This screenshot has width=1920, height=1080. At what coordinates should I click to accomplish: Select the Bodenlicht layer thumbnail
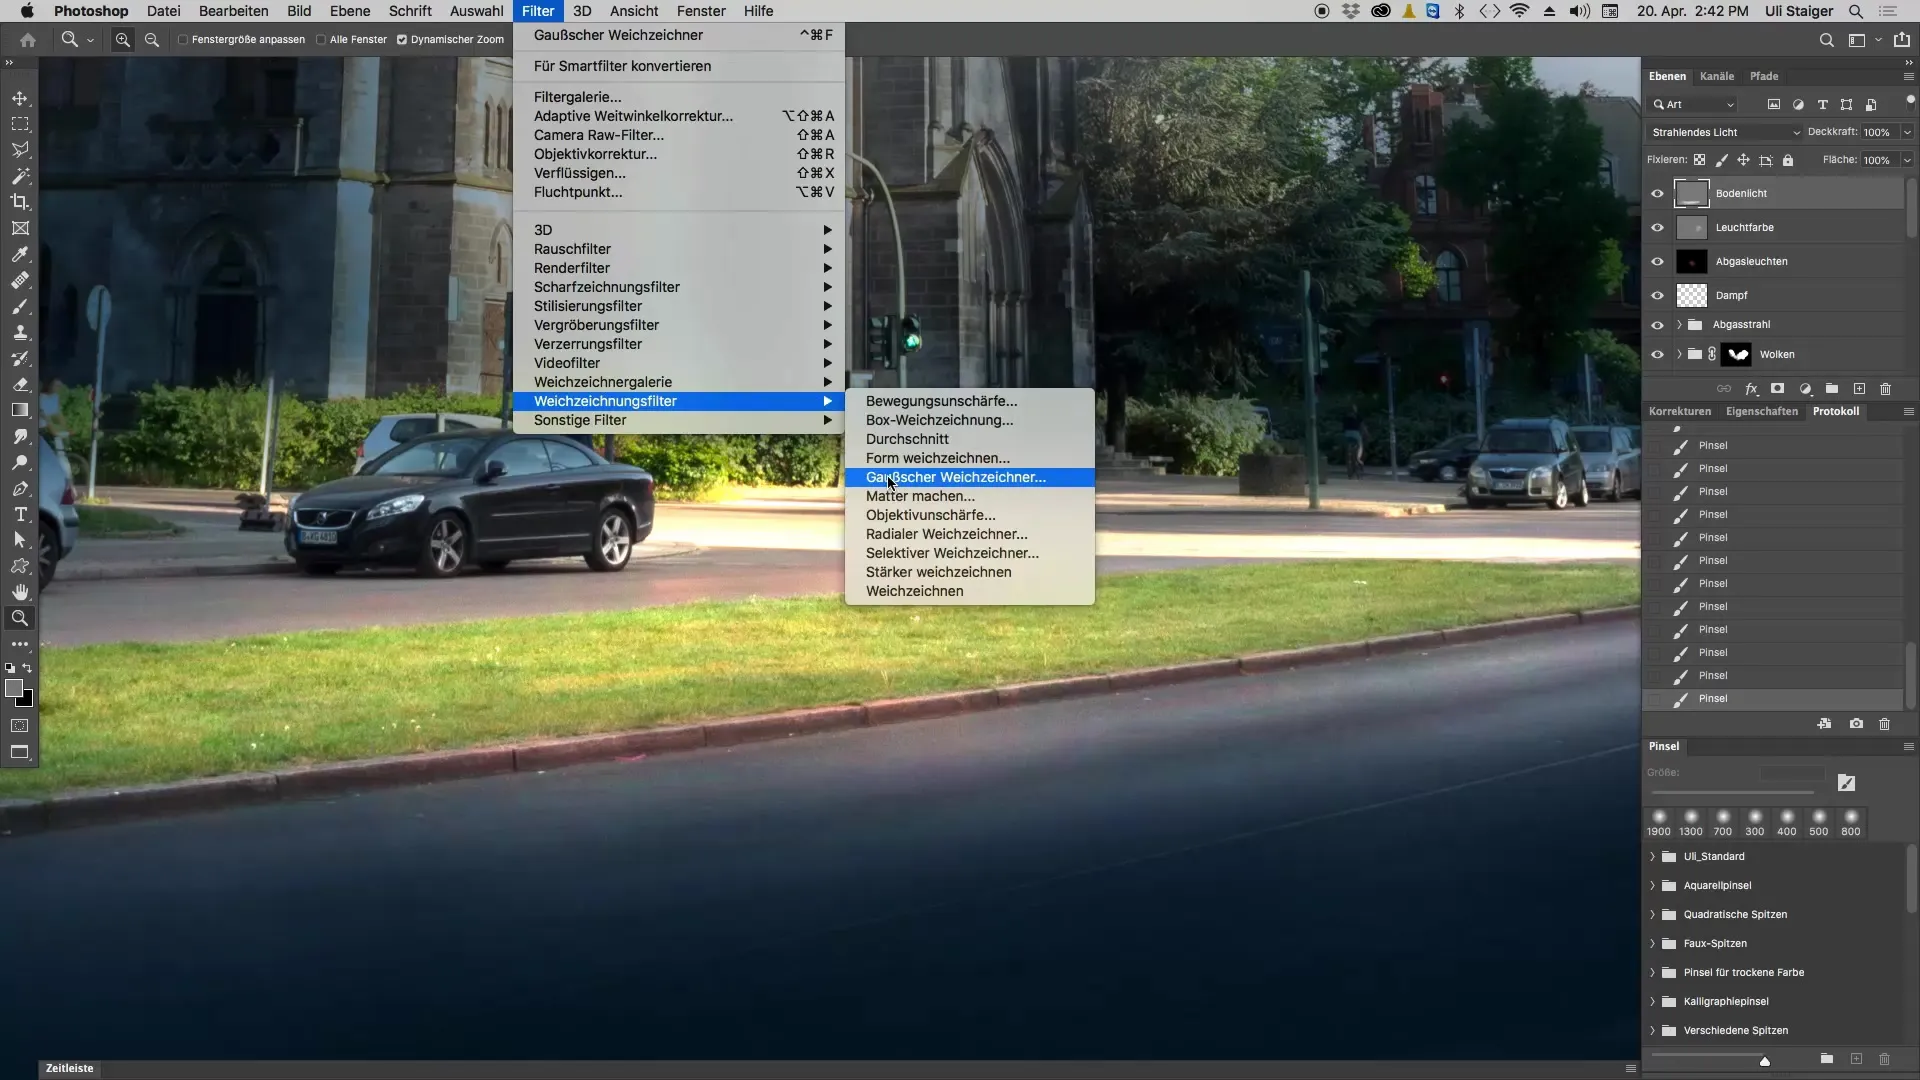1691,194
